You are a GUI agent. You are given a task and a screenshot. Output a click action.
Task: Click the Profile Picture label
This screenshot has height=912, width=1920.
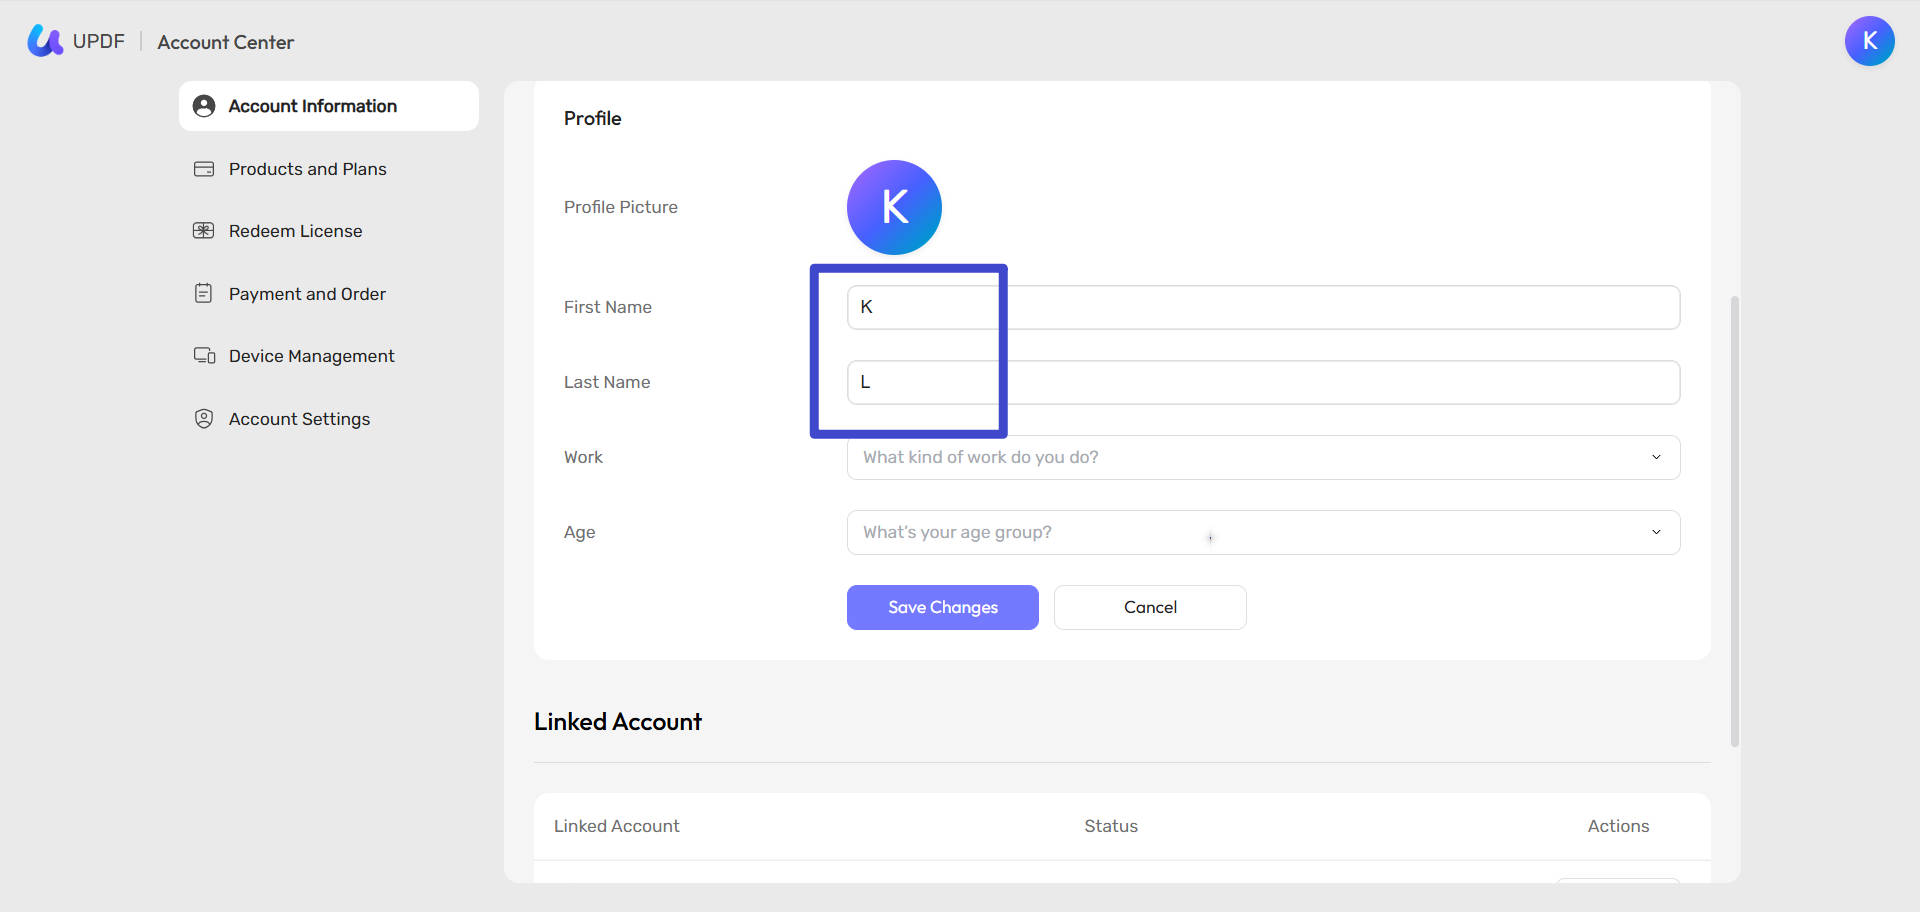(621, 207)
